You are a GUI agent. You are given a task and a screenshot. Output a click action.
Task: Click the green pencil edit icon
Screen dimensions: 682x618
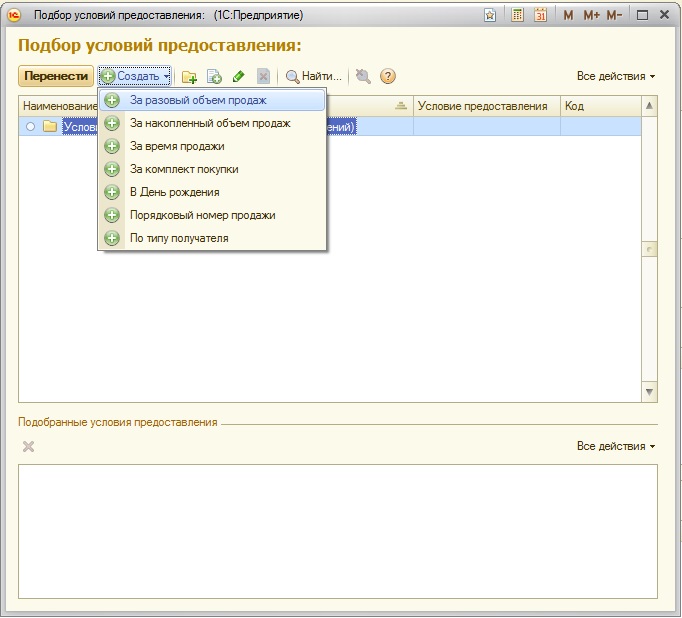point(238,77)
